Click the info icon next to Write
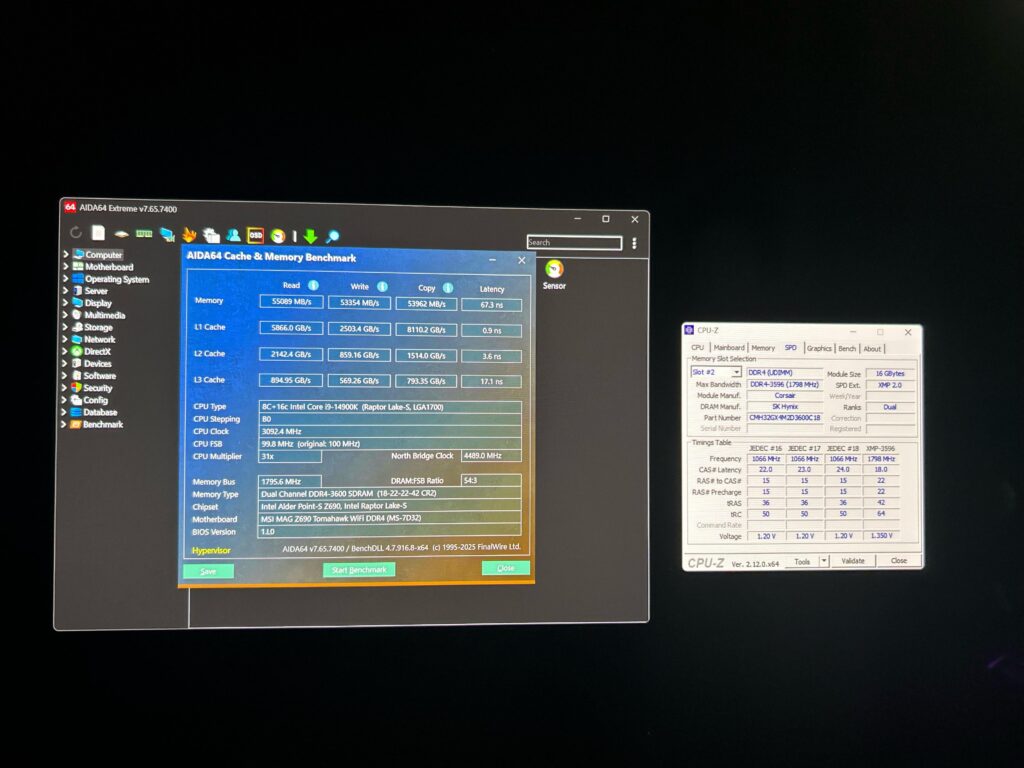The width and height of the screenshot is (1024, 768). [383, 287]
